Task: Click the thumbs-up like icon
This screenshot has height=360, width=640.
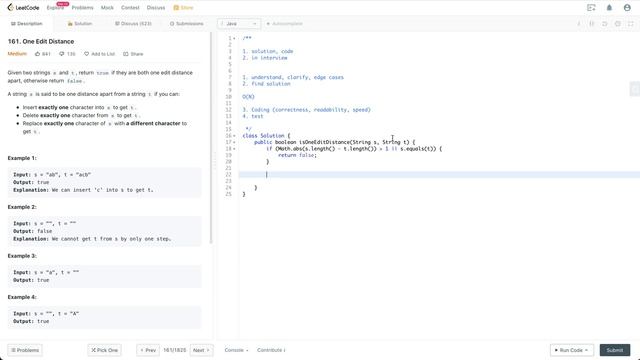Action: tap(38, 54)
